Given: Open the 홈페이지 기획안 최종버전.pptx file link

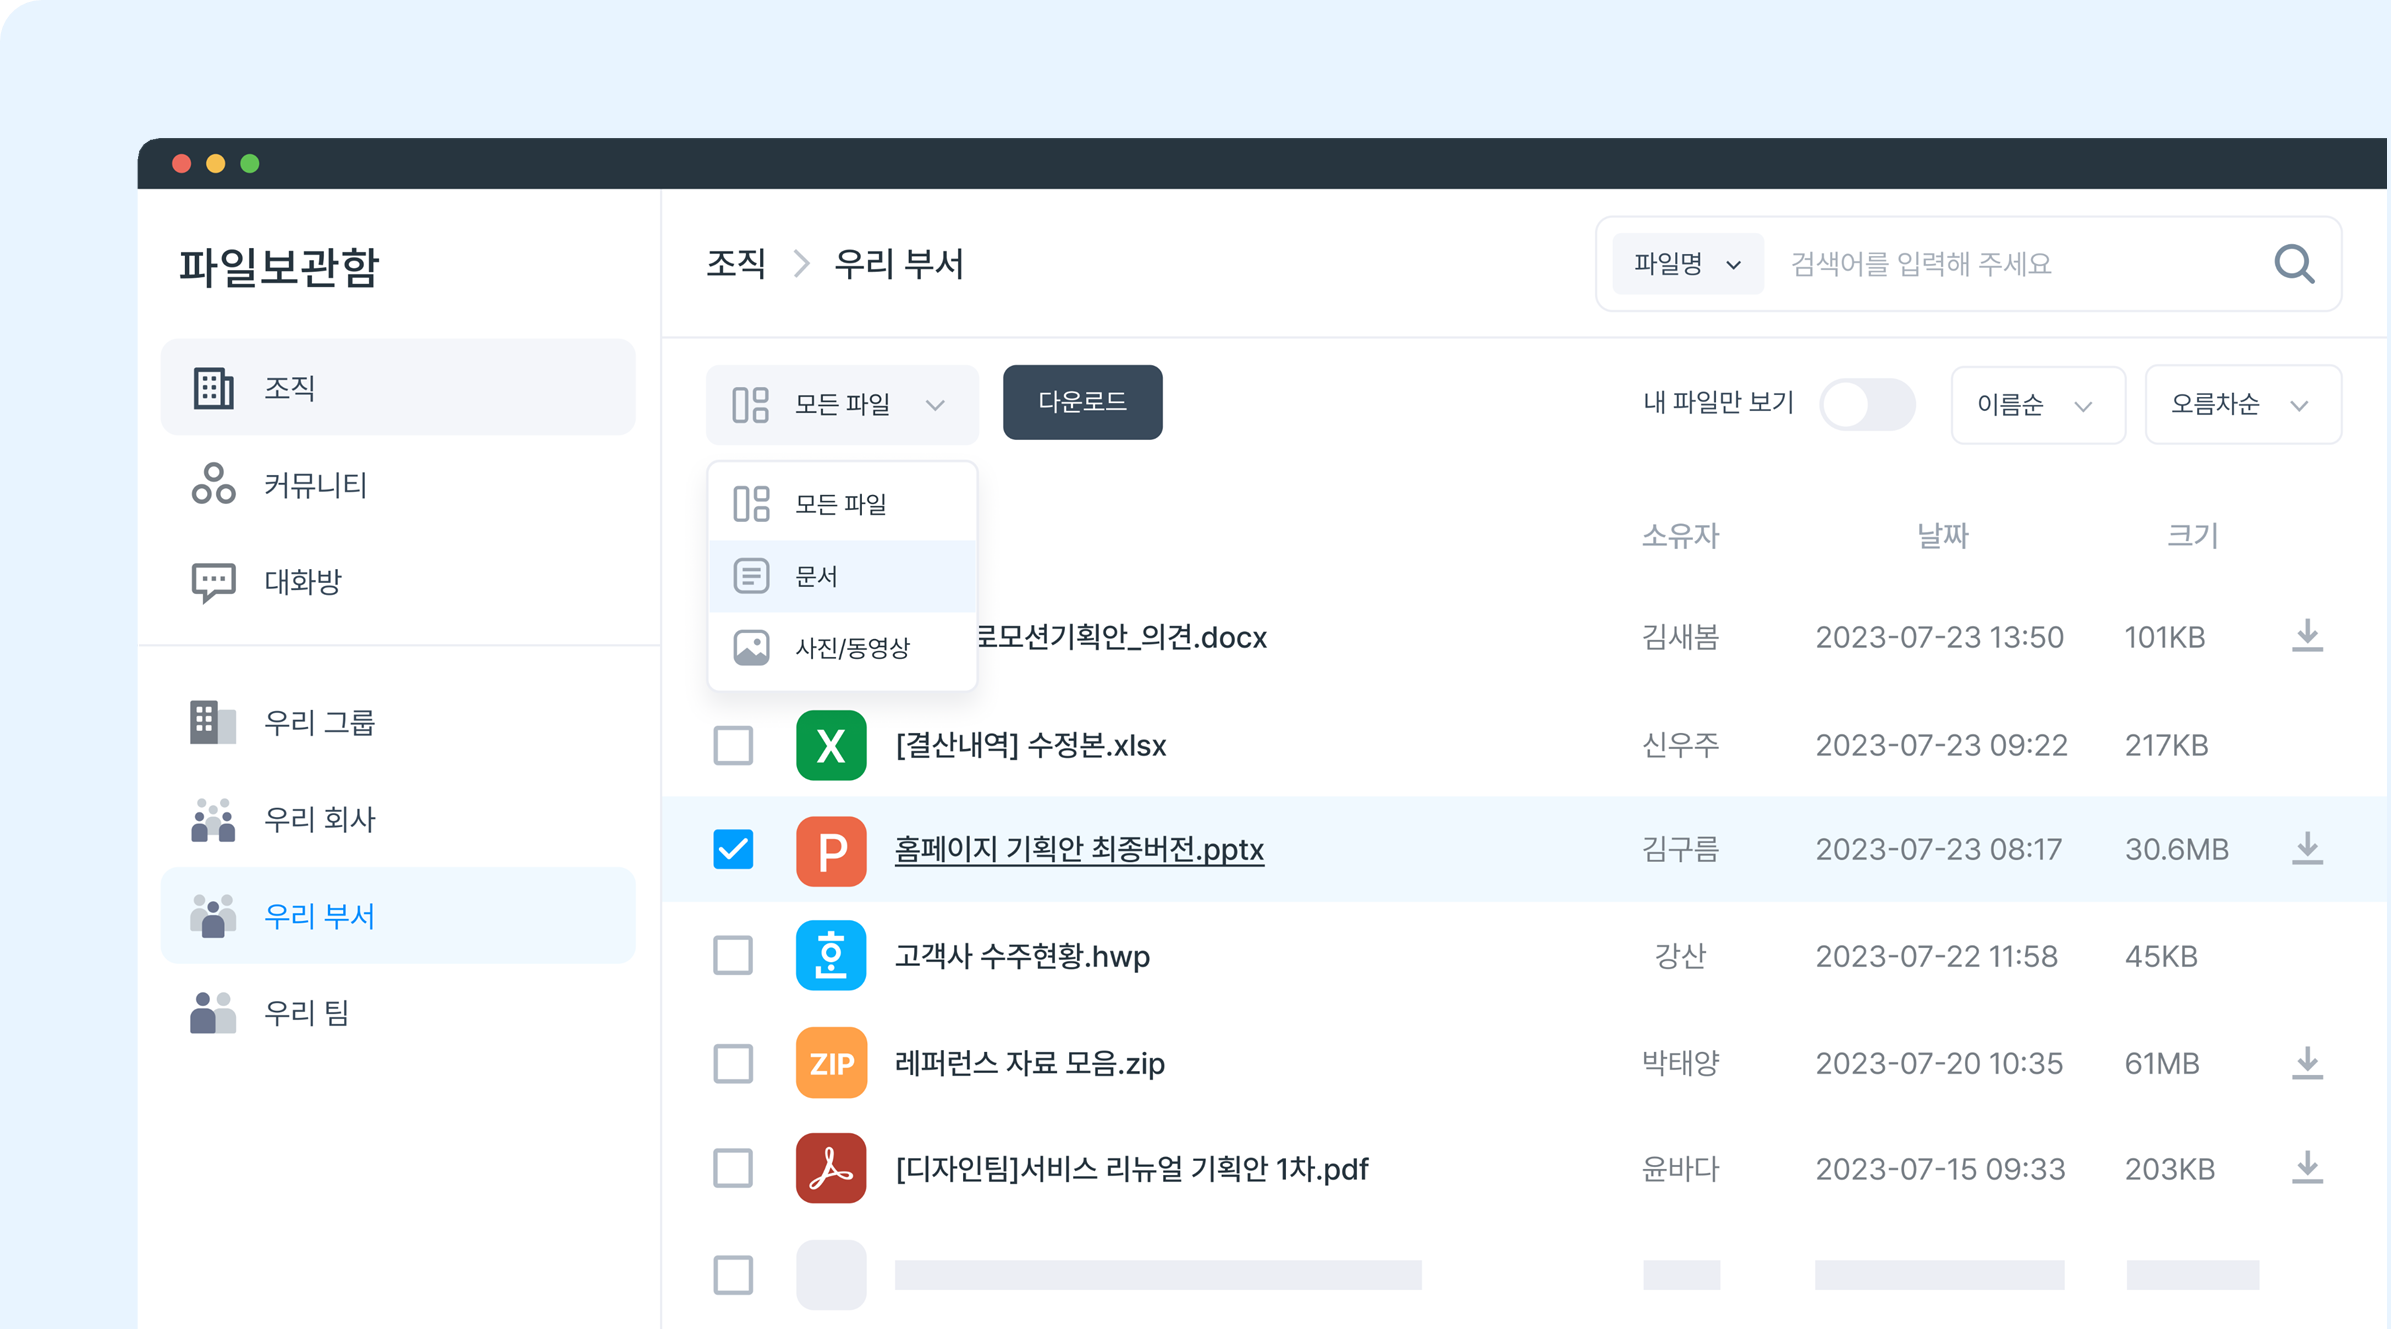Looking at the screenshot, I should [x=1078, y=850].
